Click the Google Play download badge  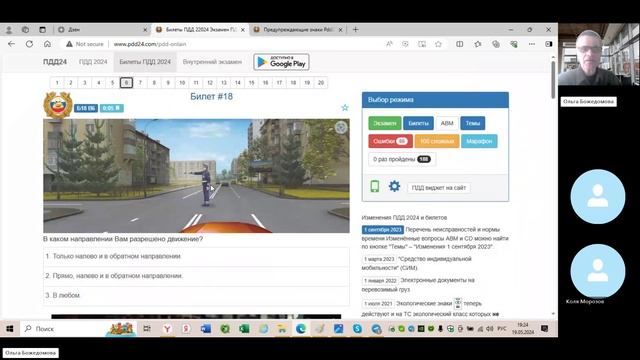[281, 62]
